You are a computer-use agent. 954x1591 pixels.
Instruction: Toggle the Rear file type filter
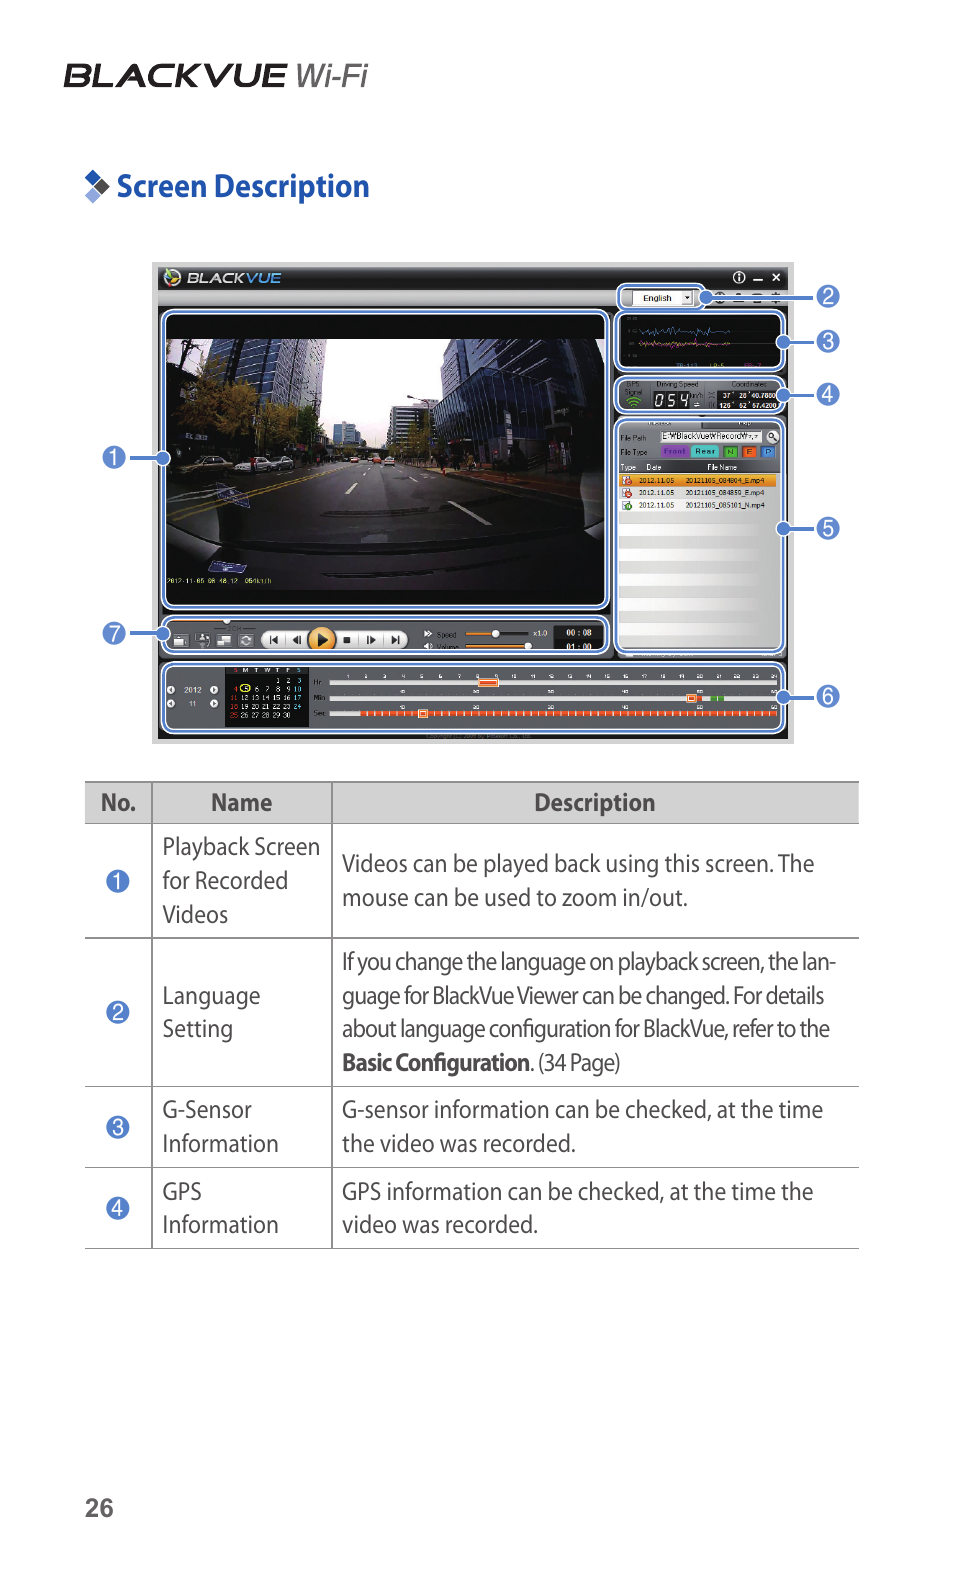[x=705, y=452]
